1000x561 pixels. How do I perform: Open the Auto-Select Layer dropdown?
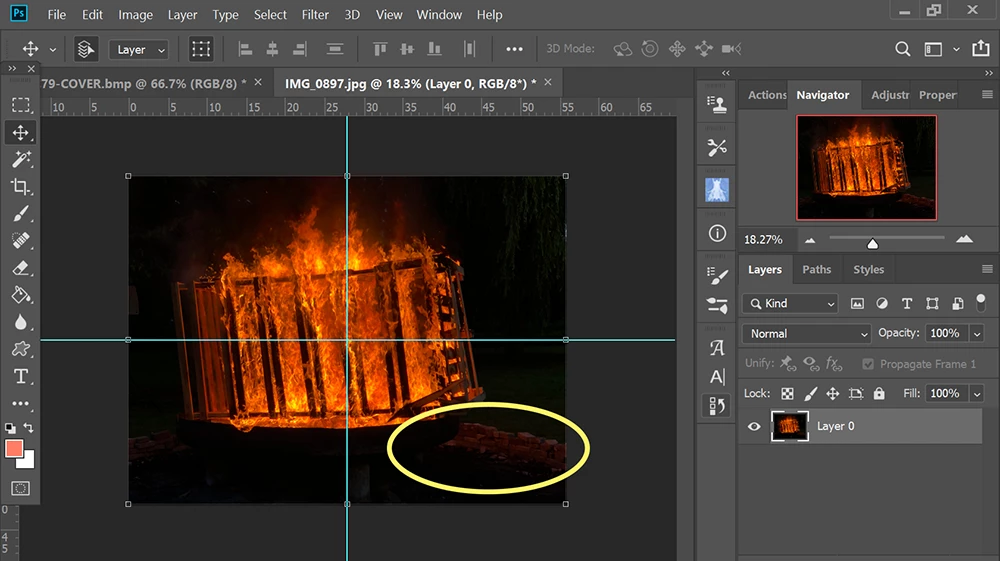tap(139, 50)
